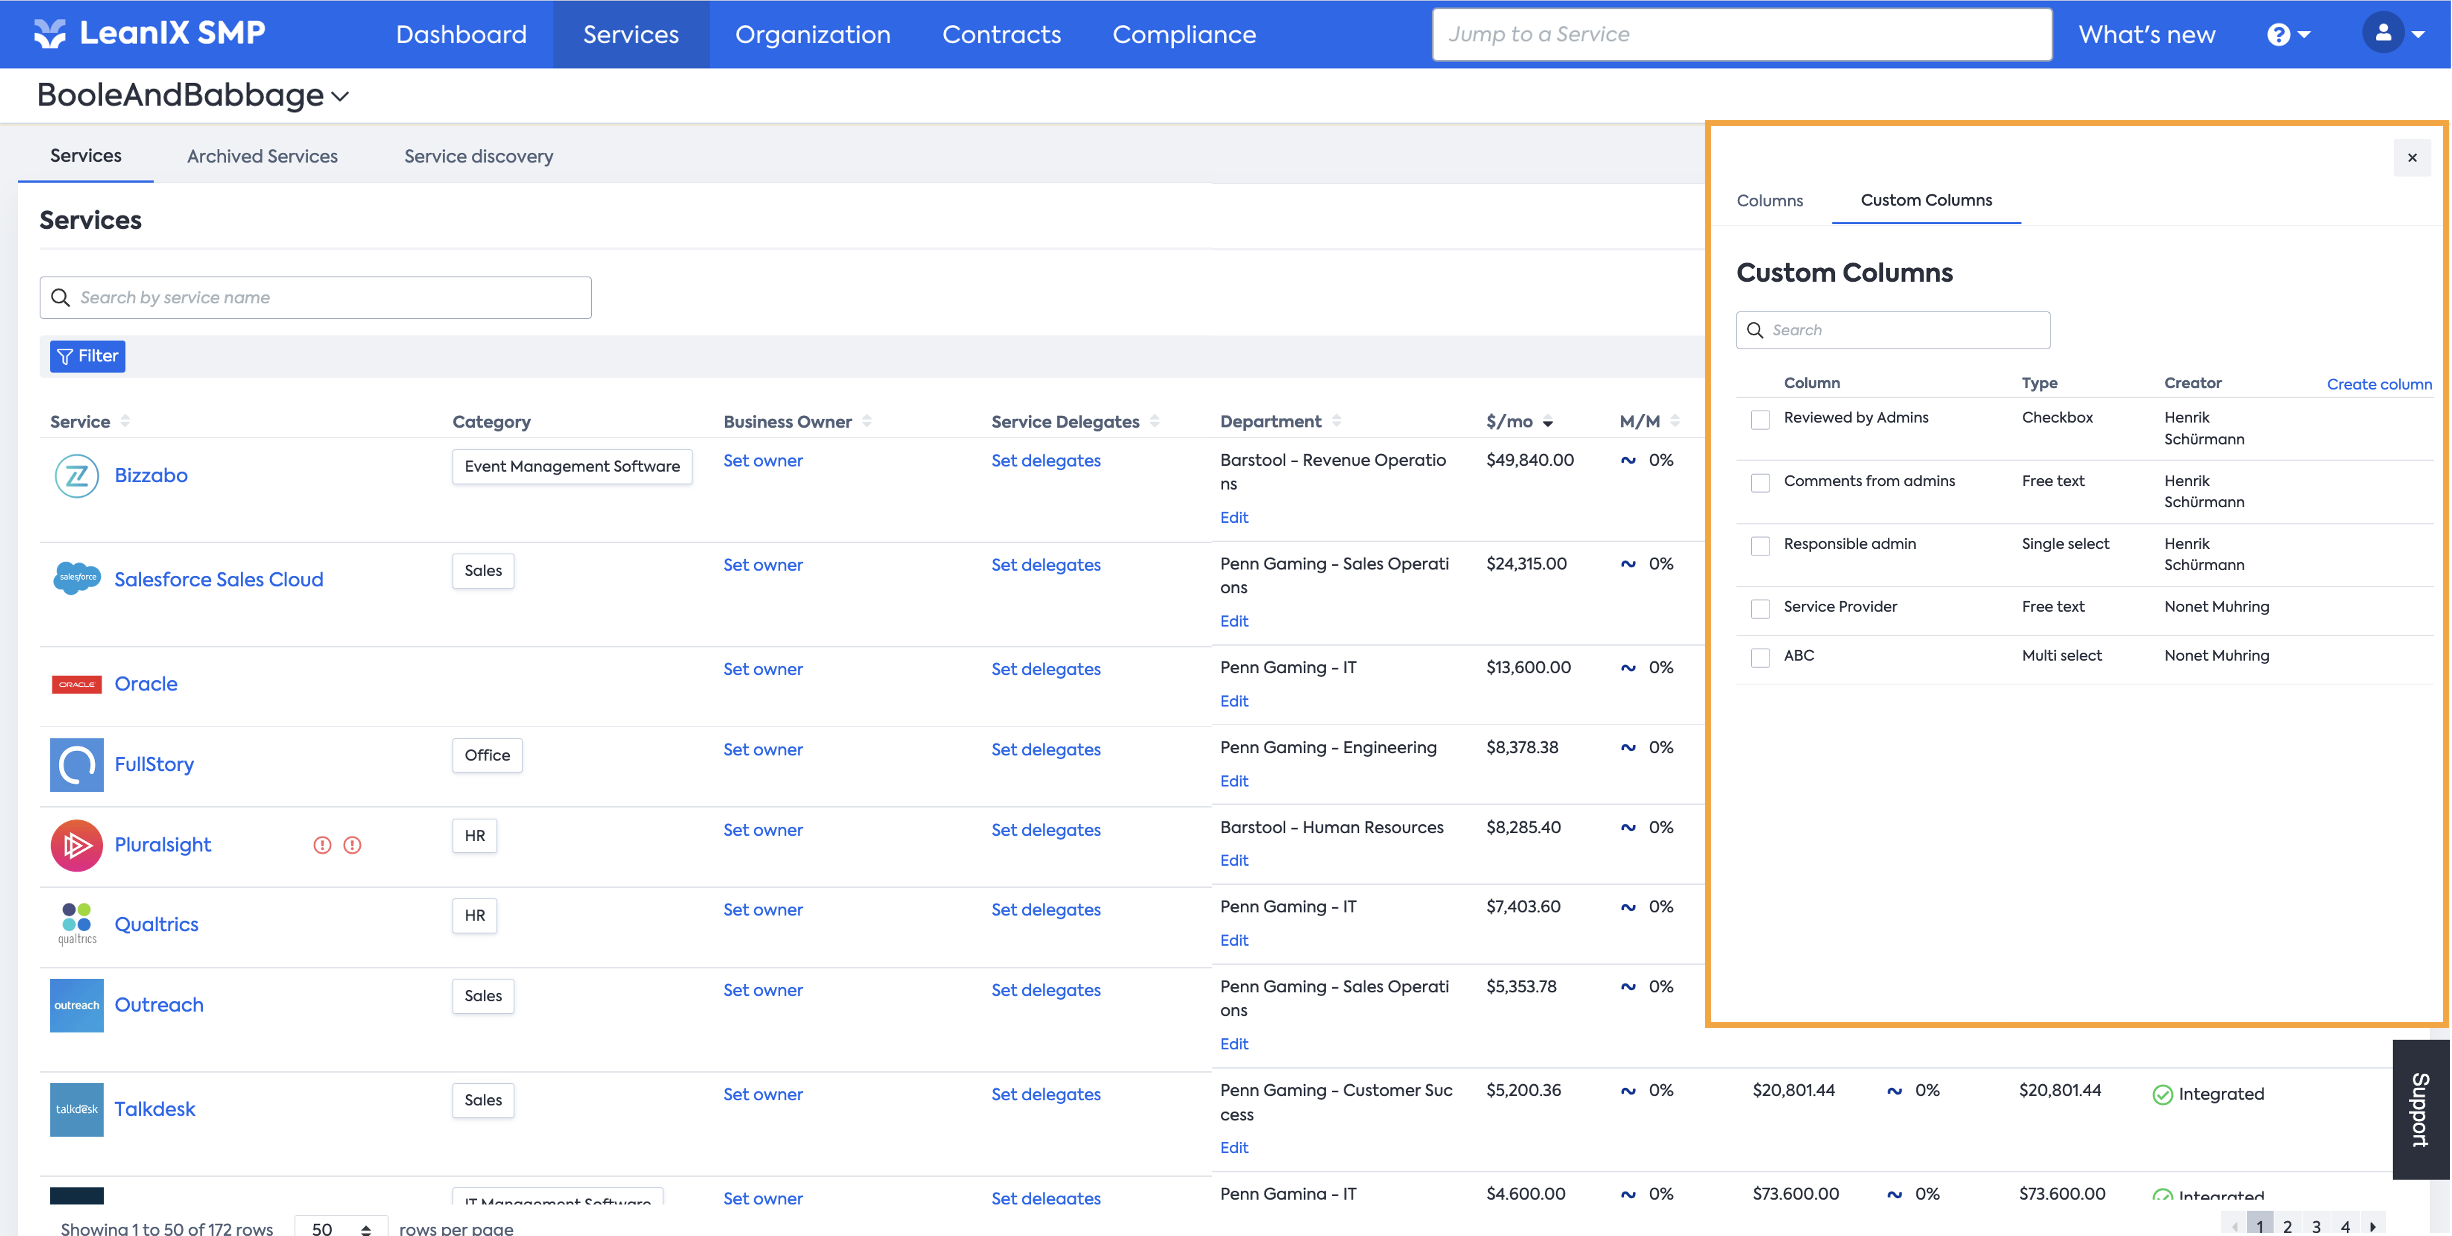Close the Custom Columns side panel
Screen dimensions: 2452x1236
(2412, 158)
